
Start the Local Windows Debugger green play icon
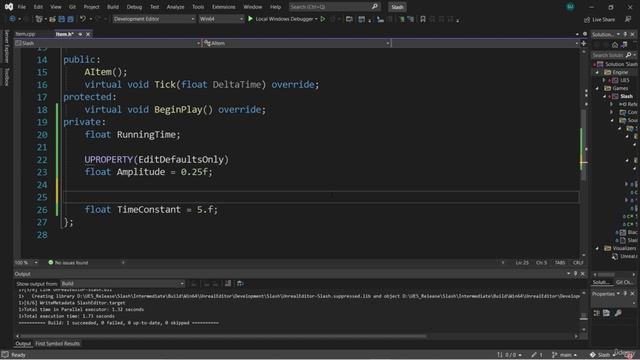(x=251, y=19)
